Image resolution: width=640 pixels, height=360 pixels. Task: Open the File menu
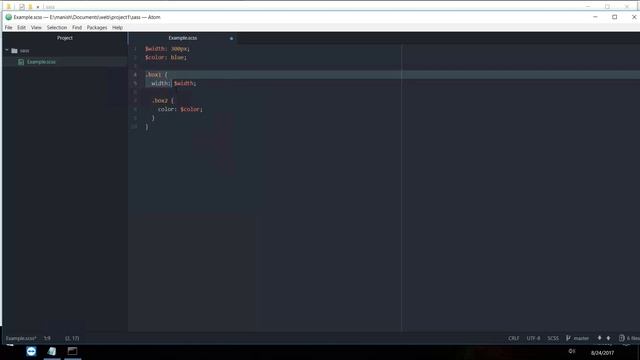(x=8, y=27)
